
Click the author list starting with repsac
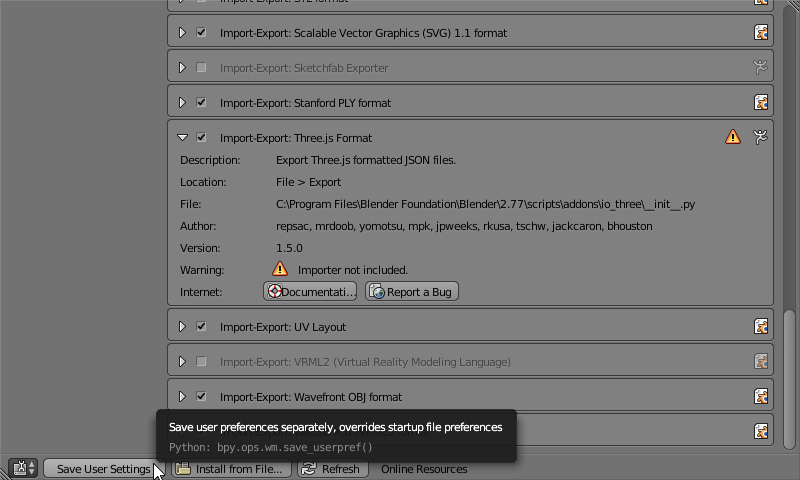pos(464,226)
